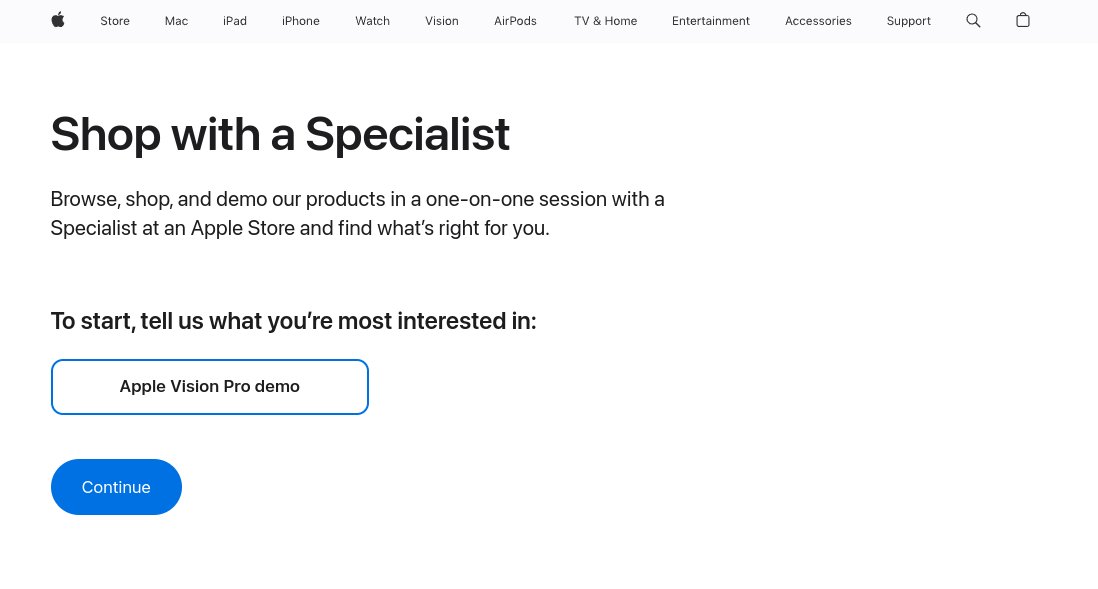Click the 'Specialist at an Apple Store' text line
The height and width of the screenshot is (589, 1098).
(x=300, y=228)
